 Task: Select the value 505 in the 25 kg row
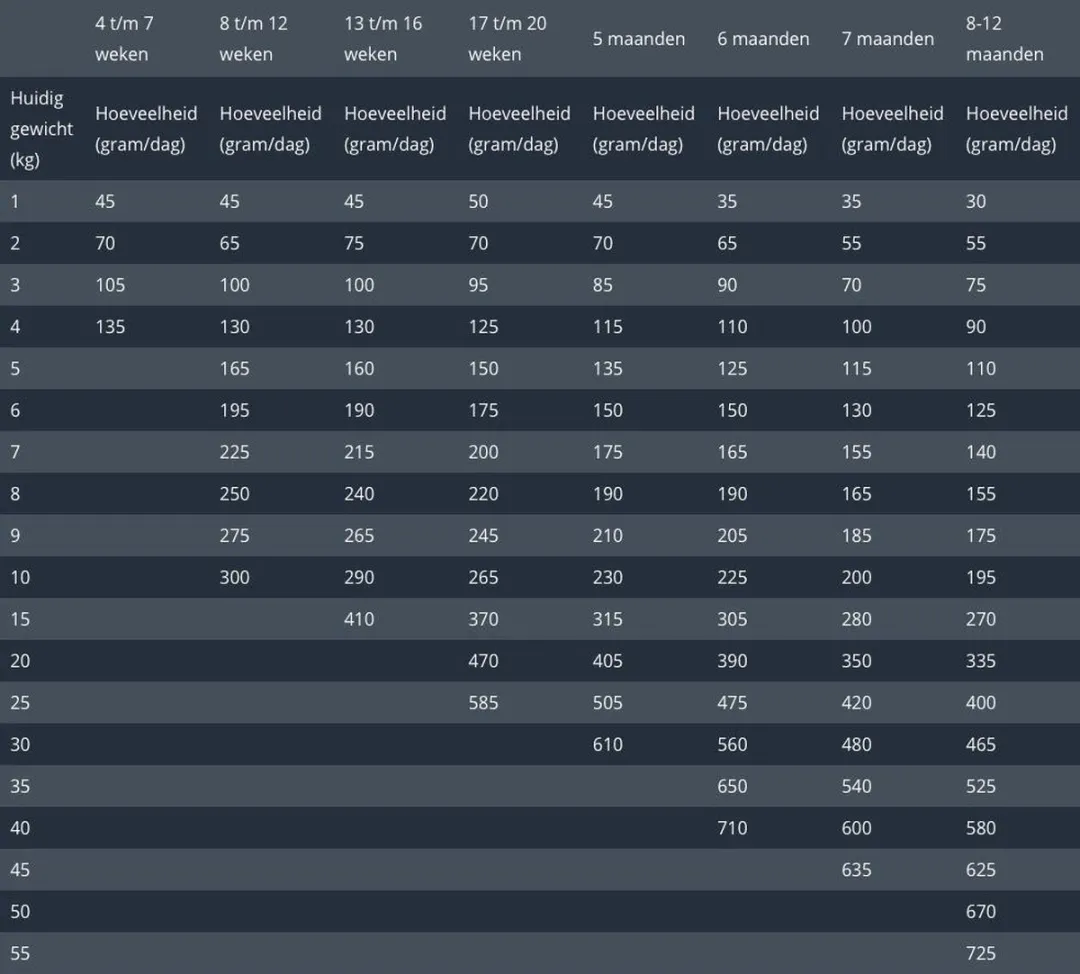pos(608,703)
